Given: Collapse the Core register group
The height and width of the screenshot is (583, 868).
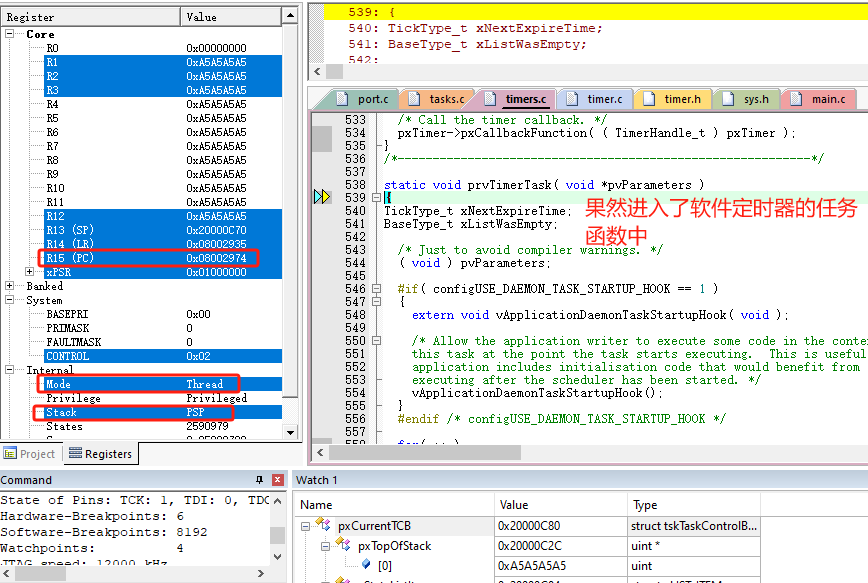Looking at the screenshot, I should (x=9, y=34).
